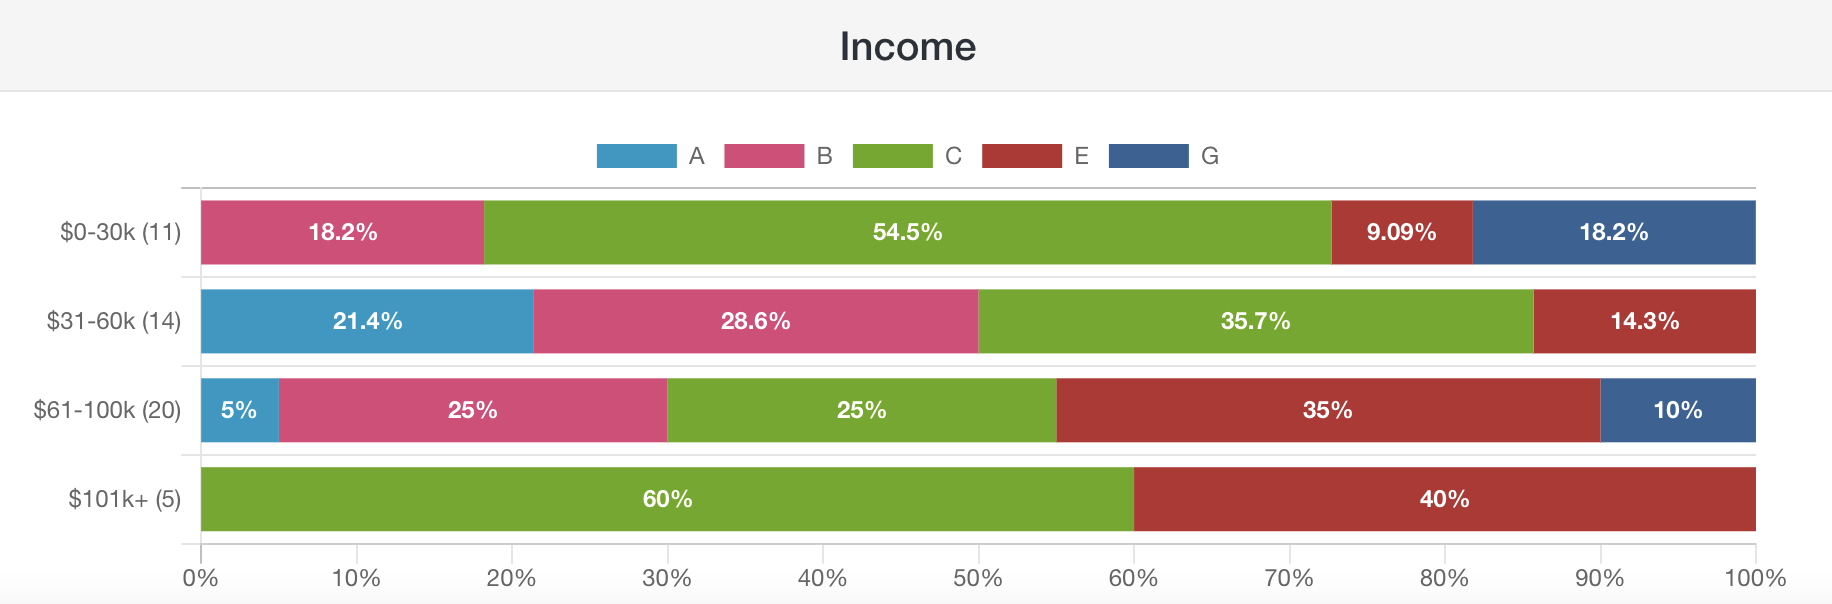Click the 35.7% green bar segment
Viewport: 1832px width, 604px height.
point(1255,321)
